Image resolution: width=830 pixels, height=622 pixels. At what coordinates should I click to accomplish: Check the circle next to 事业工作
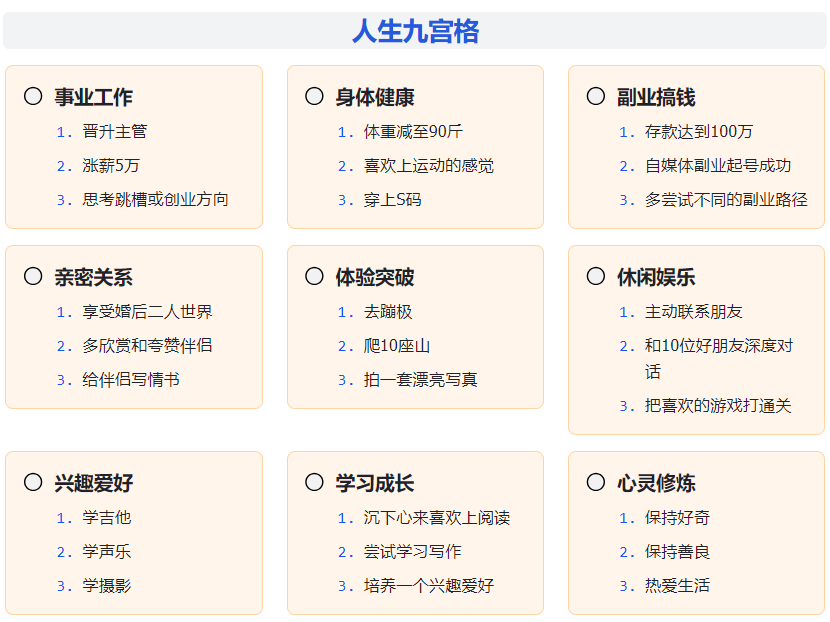click(33, 96)
